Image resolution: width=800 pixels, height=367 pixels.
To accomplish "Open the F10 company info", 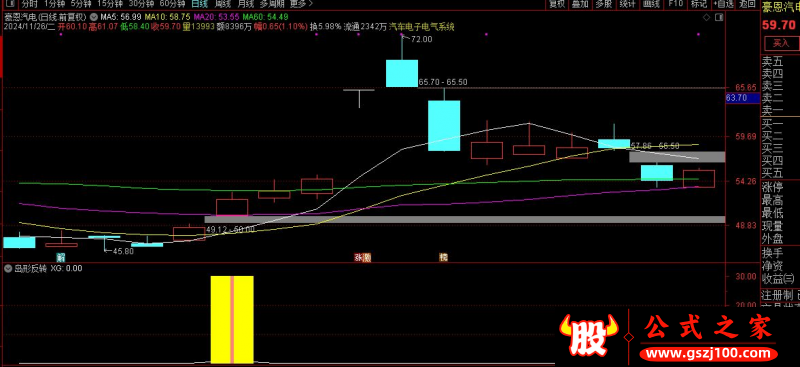I will [x=675, y=4].
